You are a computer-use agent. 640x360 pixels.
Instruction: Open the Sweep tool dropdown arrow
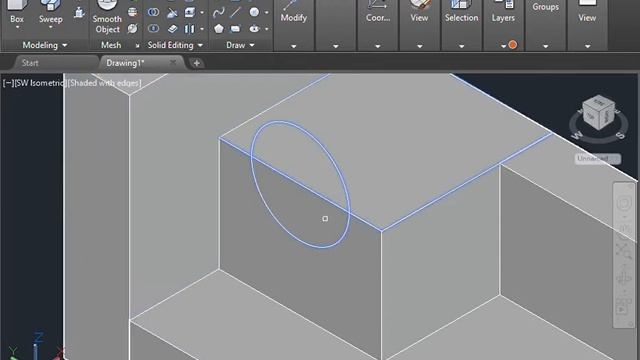tap(51, 27)
